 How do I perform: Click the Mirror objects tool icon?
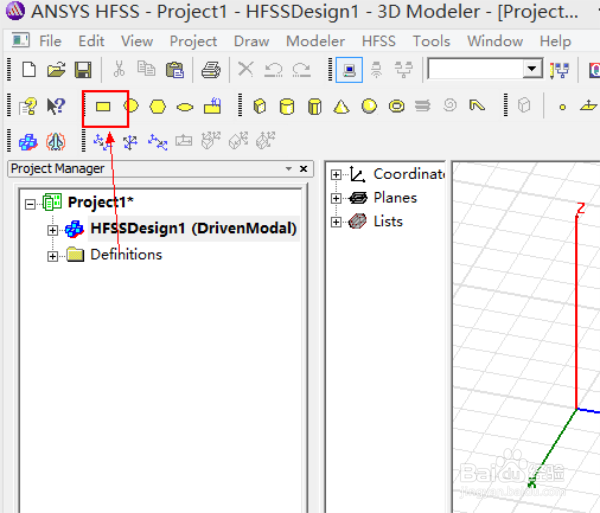tap(158, 142)
